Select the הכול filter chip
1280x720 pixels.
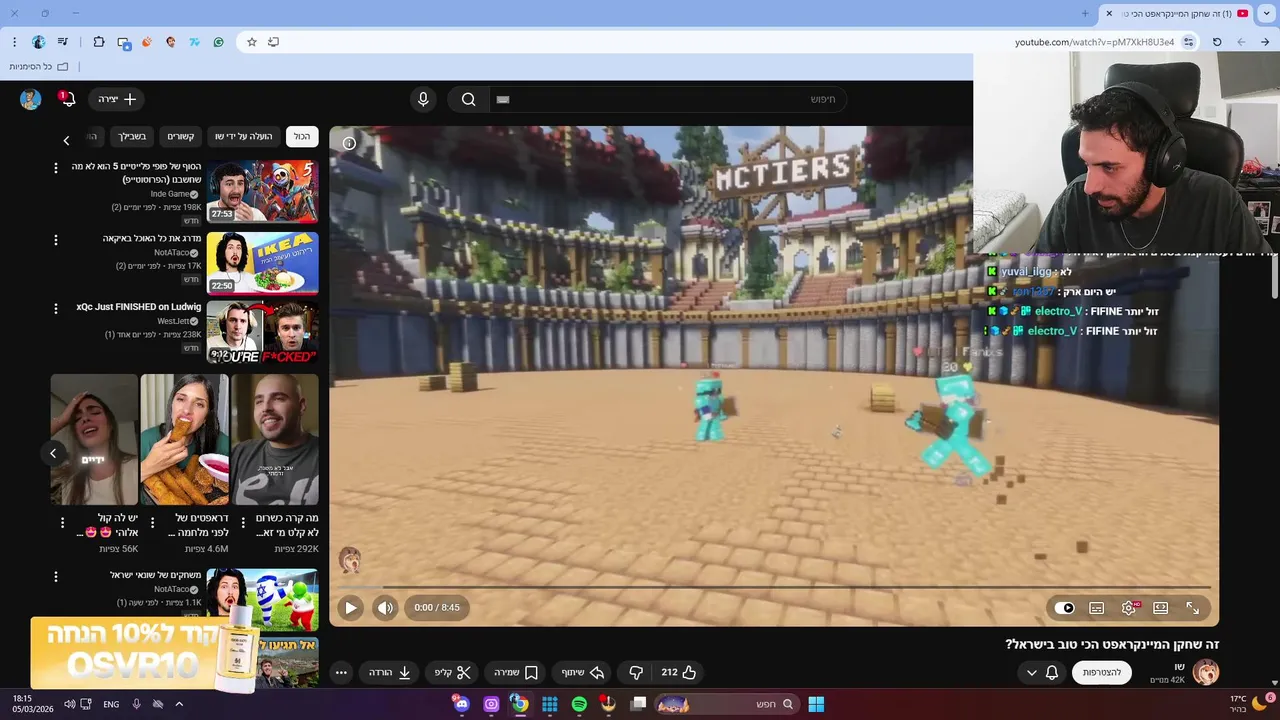click(x=302, y=136)
